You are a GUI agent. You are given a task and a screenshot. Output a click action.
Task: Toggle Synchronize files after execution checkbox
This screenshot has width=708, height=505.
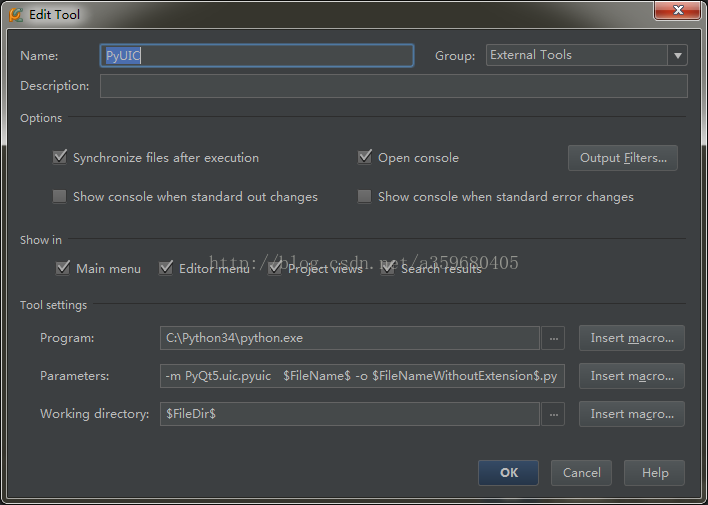pos(60,158)
